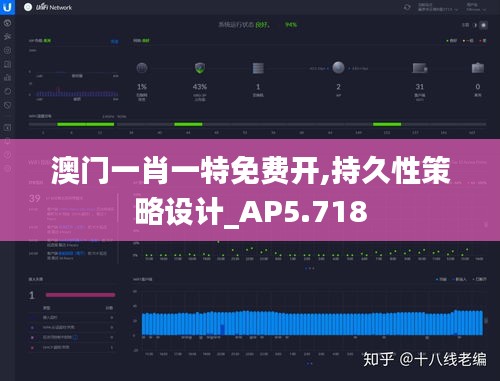Open the Clients sidebar icon
Viewport: 500px width, 381px height.
[x=7, y=64]
